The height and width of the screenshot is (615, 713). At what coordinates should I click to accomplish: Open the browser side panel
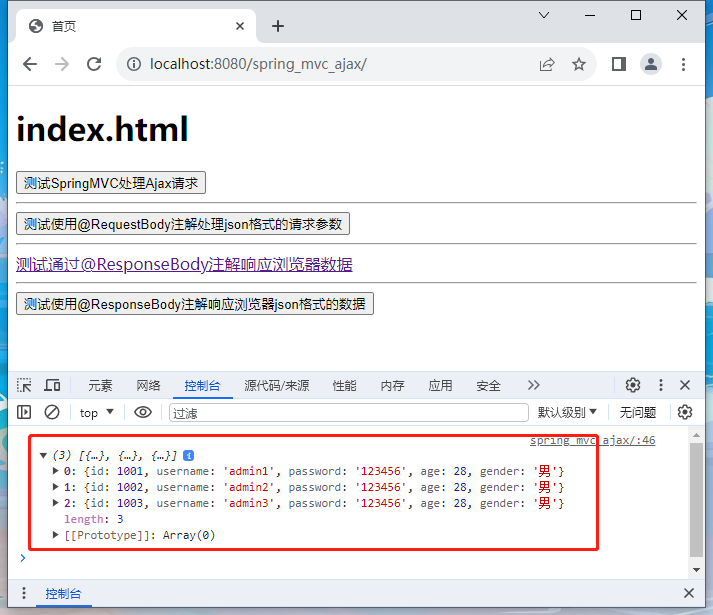pos(619,64)
